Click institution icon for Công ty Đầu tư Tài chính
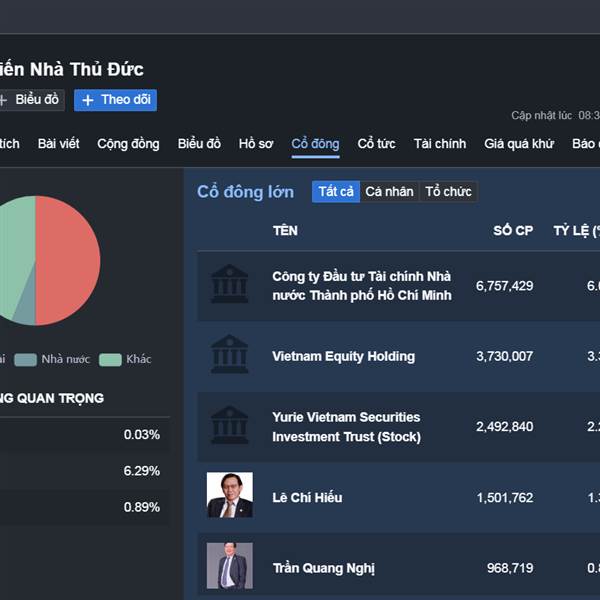Screen dimensions: 600x600 coord(230,284)
